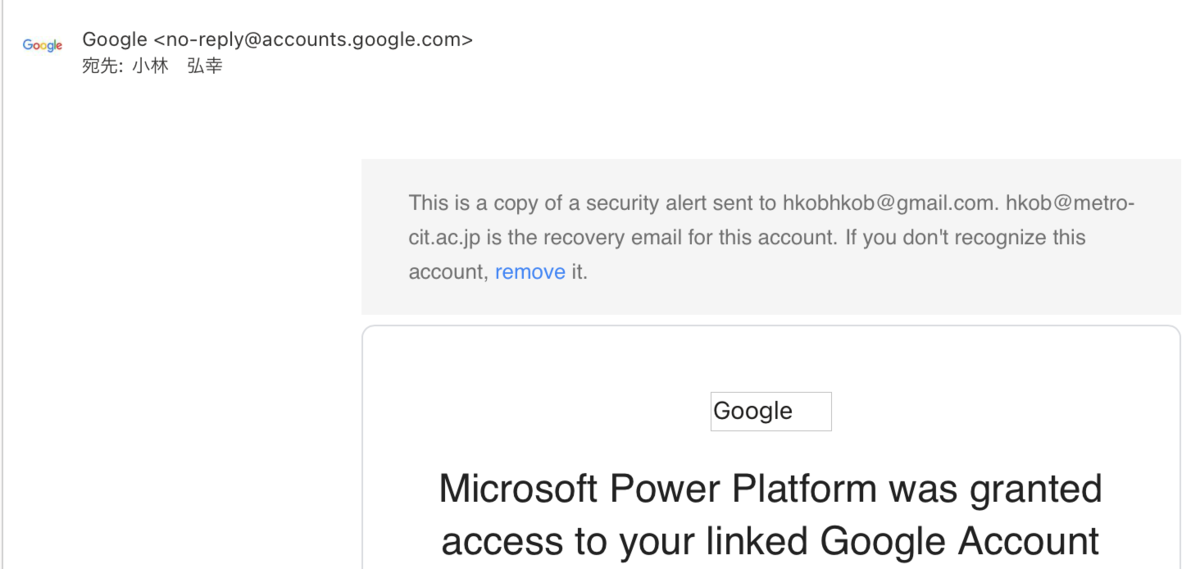The image size is (1200, 569).
Task: Click the Google sender avatar logo
Action: (42, 46)
